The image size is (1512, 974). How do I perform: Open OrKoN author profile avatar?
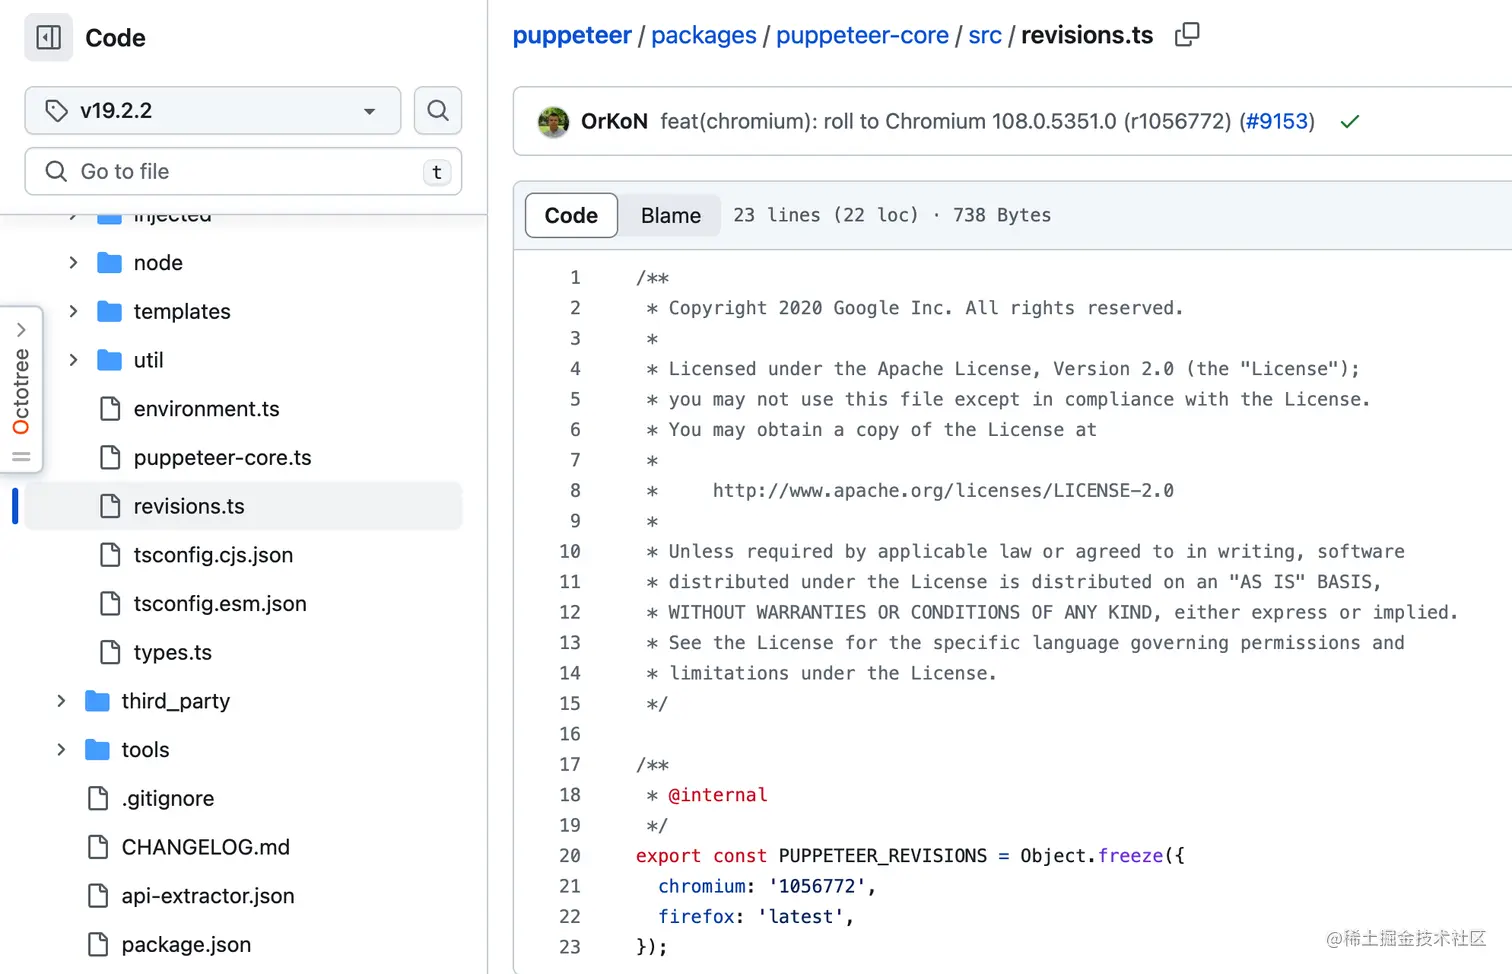click(x=553, y=122)
